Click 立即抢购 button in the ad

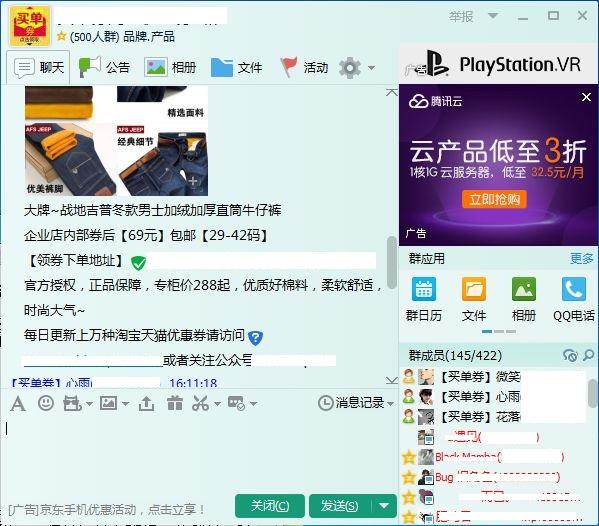tap(494, 199)
